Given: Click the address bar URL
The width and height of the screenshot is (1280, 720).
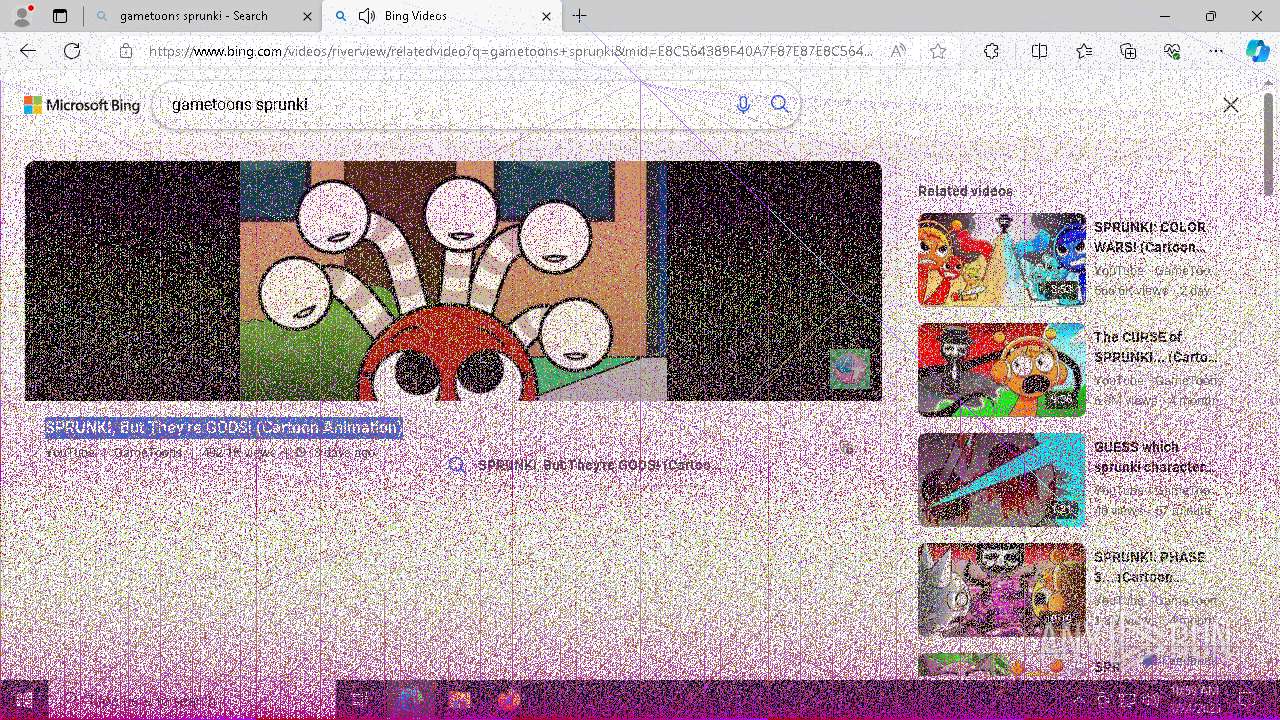Looking at the screenshot, I should click(511, 51).
